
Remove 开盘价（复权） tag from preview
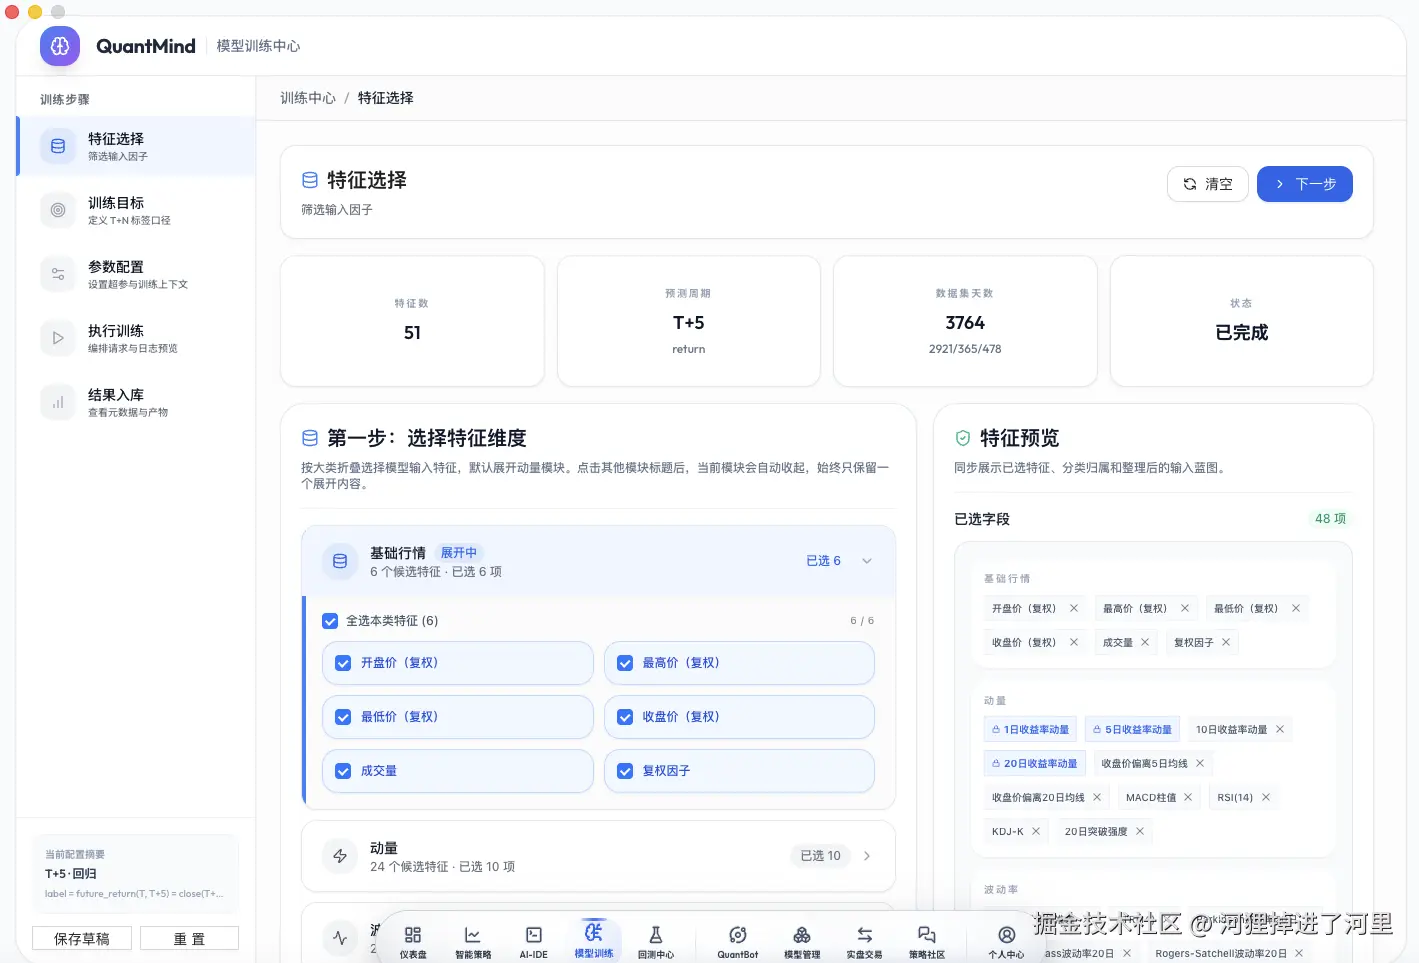click(1074, 609)
